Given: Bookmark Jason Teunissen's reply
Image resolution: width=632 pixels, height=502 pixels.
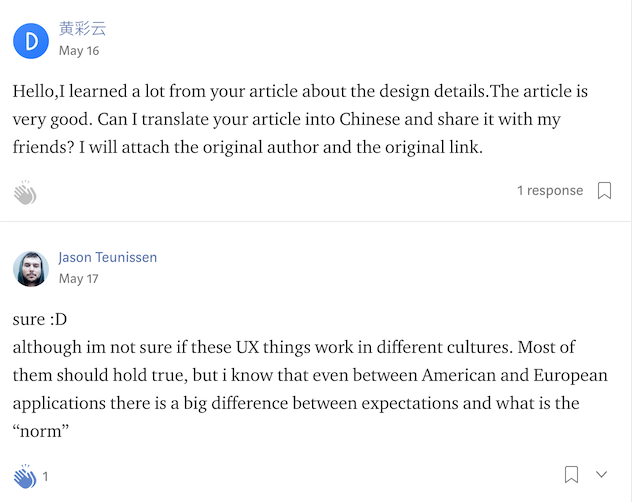Looking at the screenshot, I should point(571,475).
